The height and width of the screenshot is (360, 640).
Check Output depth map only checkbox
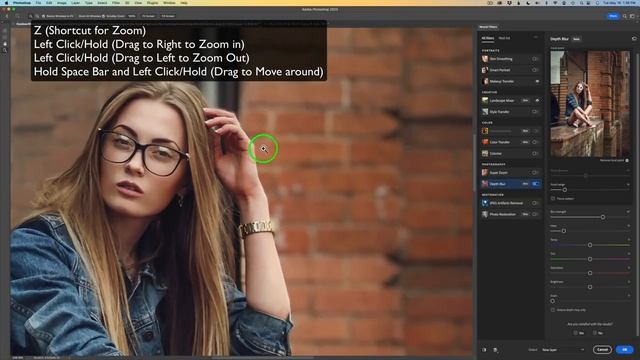(553, 310)
